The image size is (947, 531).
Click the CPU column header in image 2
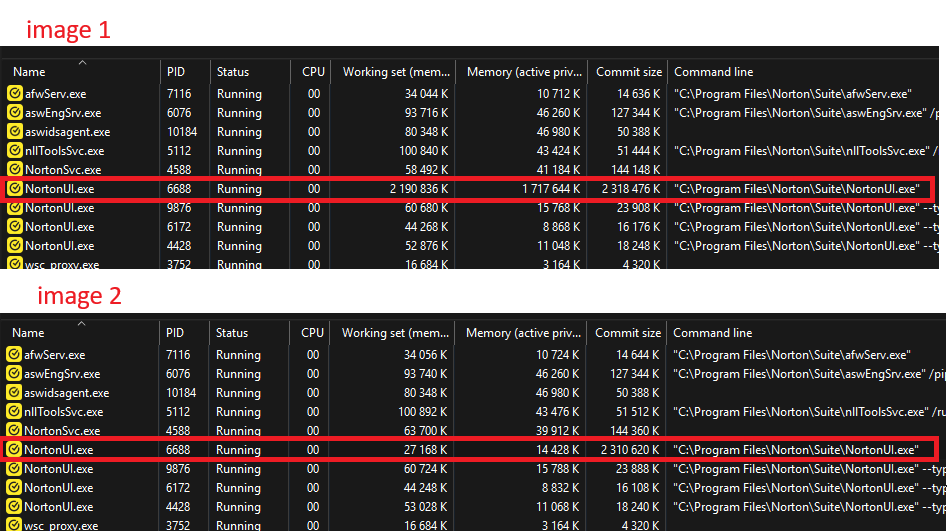coord(312,333)
